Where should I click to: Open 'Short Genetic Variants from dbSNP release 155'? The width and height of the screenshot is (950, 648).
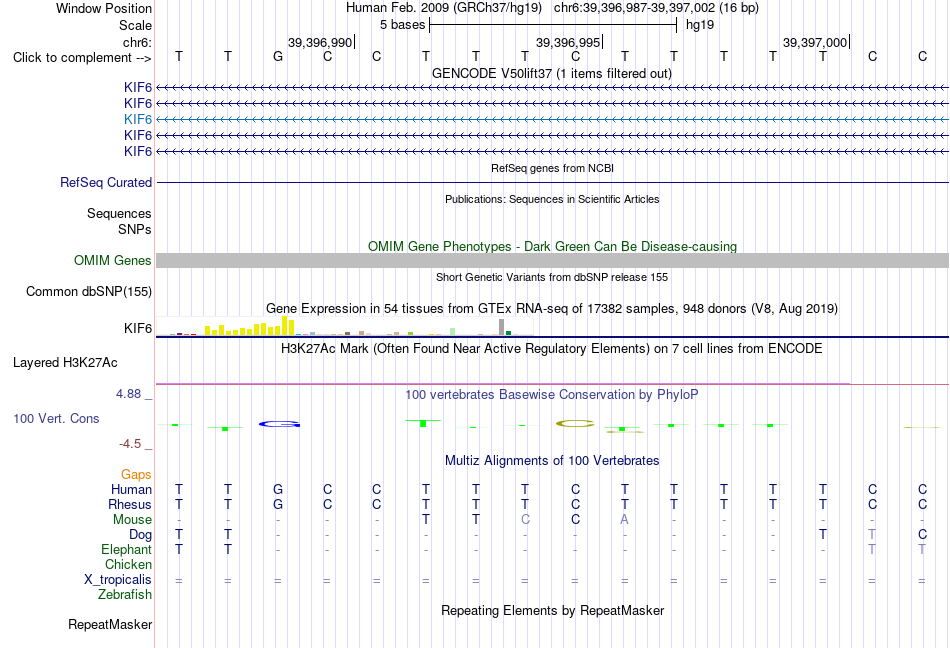(552, 277)
